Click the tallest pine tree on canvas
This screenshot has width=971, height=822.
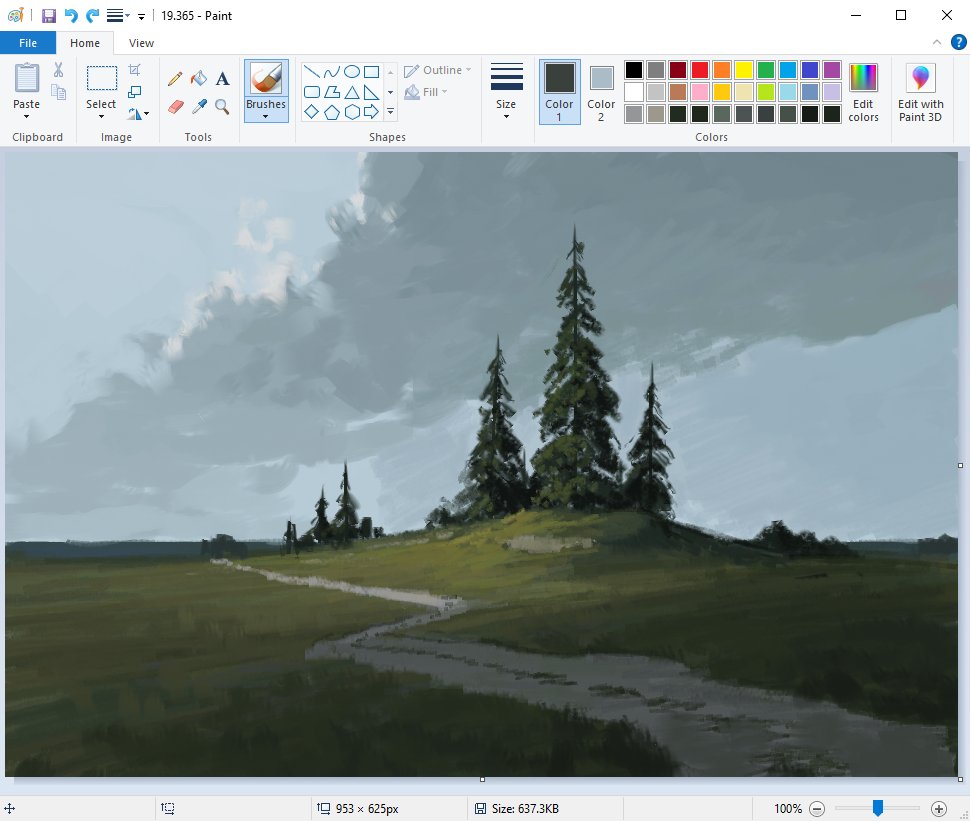pos(576,372)
